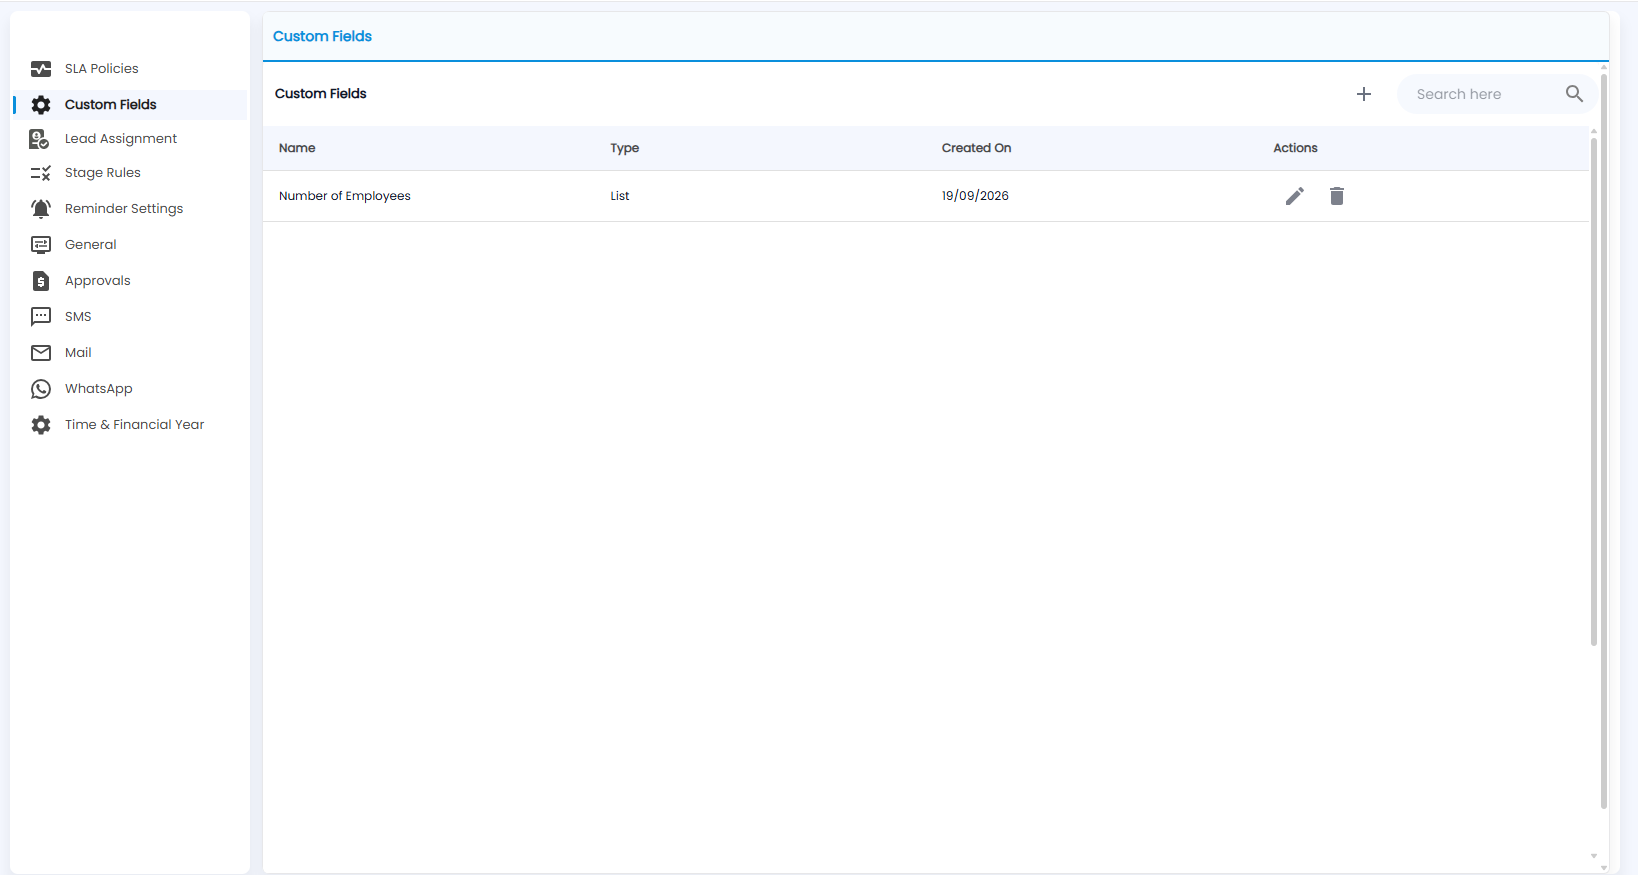
Task: Open WhatsApp settings label
Action: point(99,389)
